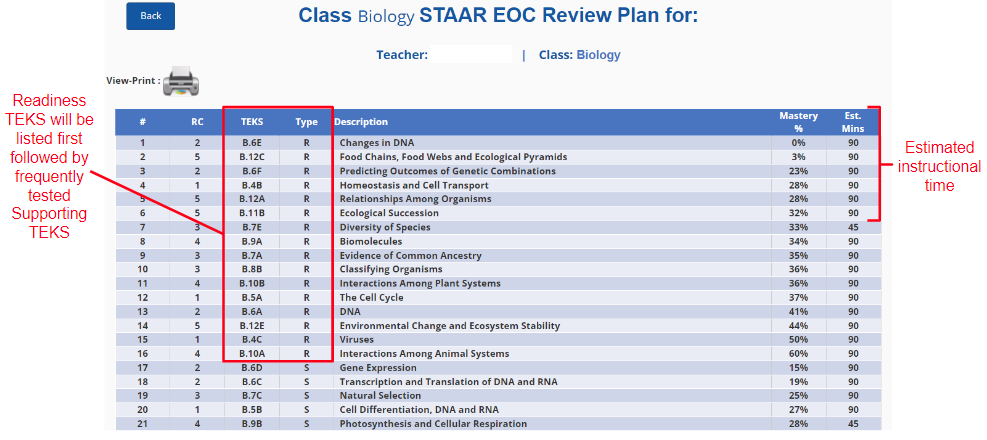The image size is (987, 440).
Task: Select Interactions Among Animal Systems
Action: tap(424, 354)
